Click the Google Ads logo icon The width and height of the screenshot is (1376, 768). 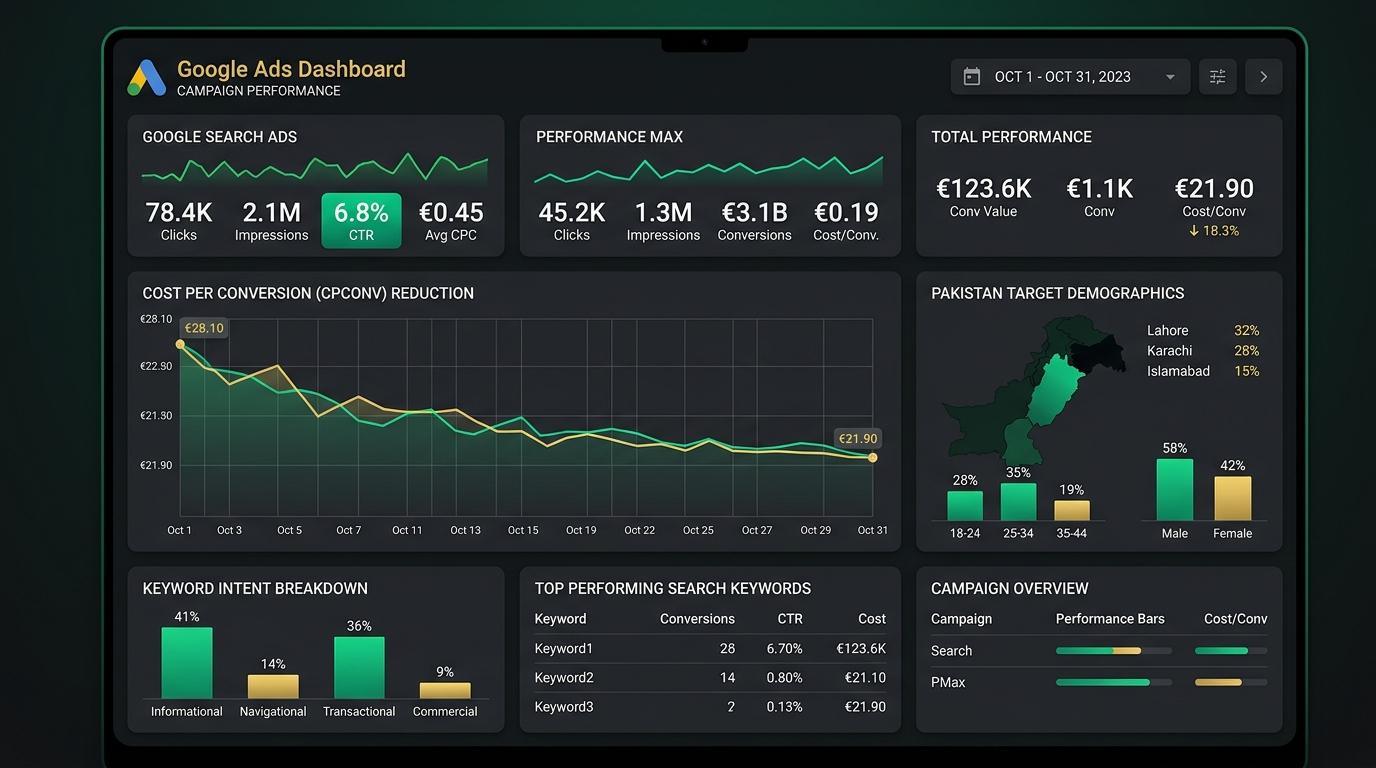(147, 78)
